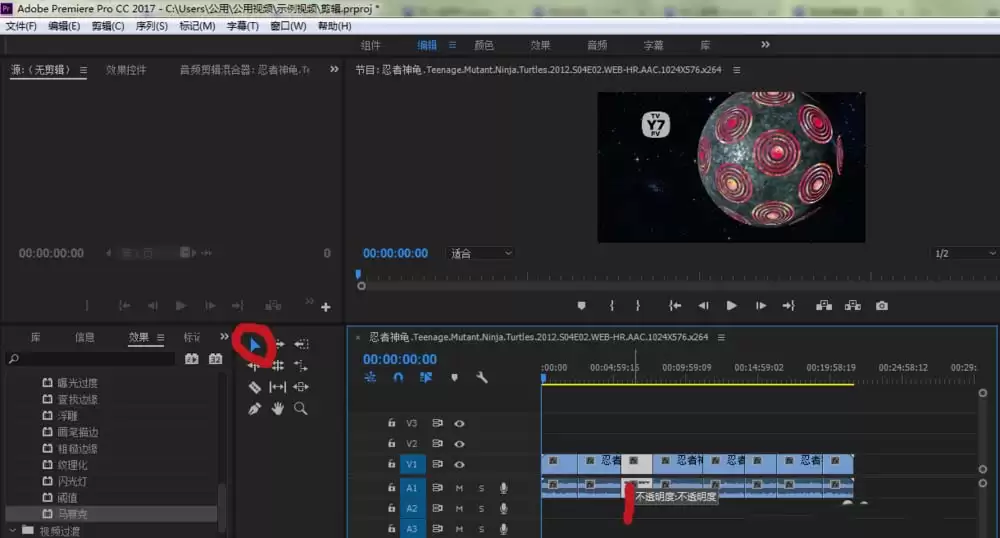This screenshot has width=1000, height=538.
Task: Toggle the timeline Snap magnet icon
Action: coord(398,378)
